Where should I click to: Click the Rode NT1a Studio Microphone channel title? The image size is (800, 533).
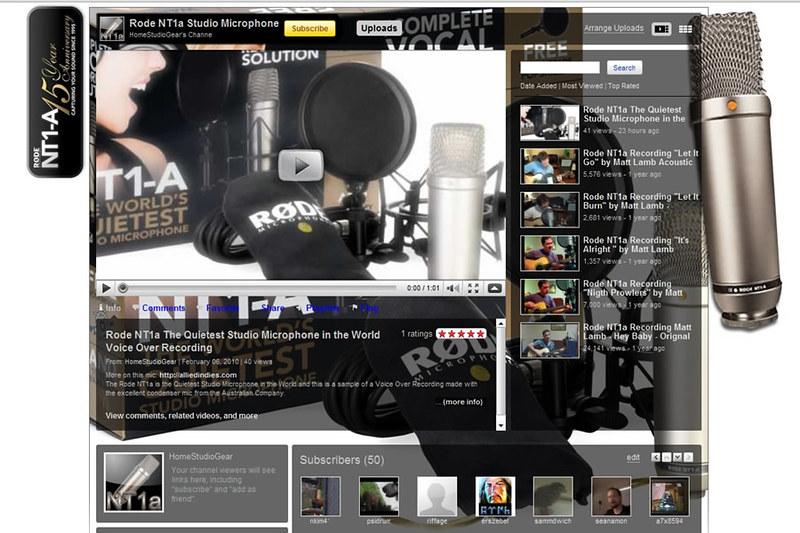(204, 23)
